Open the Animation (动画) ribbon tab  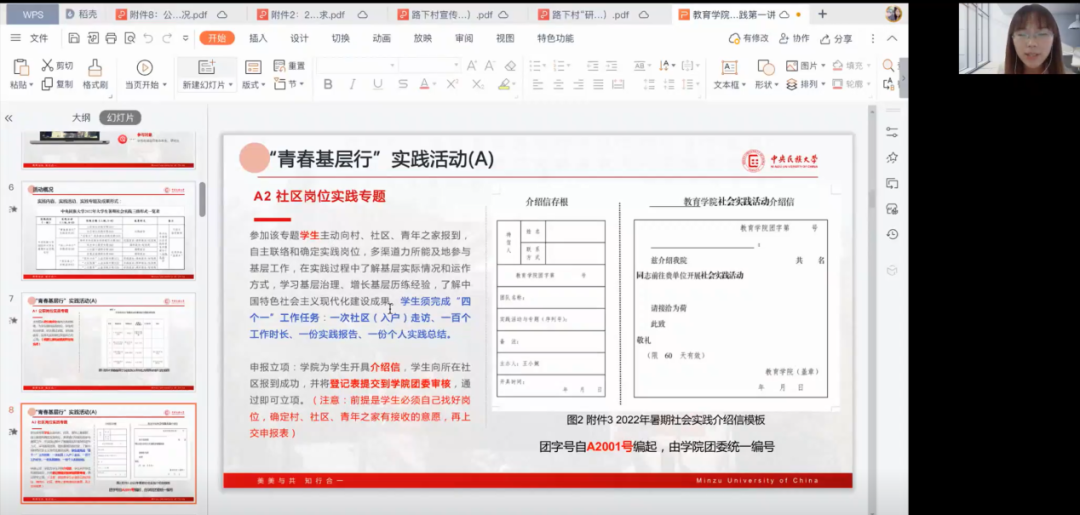[x=381, y=38]
